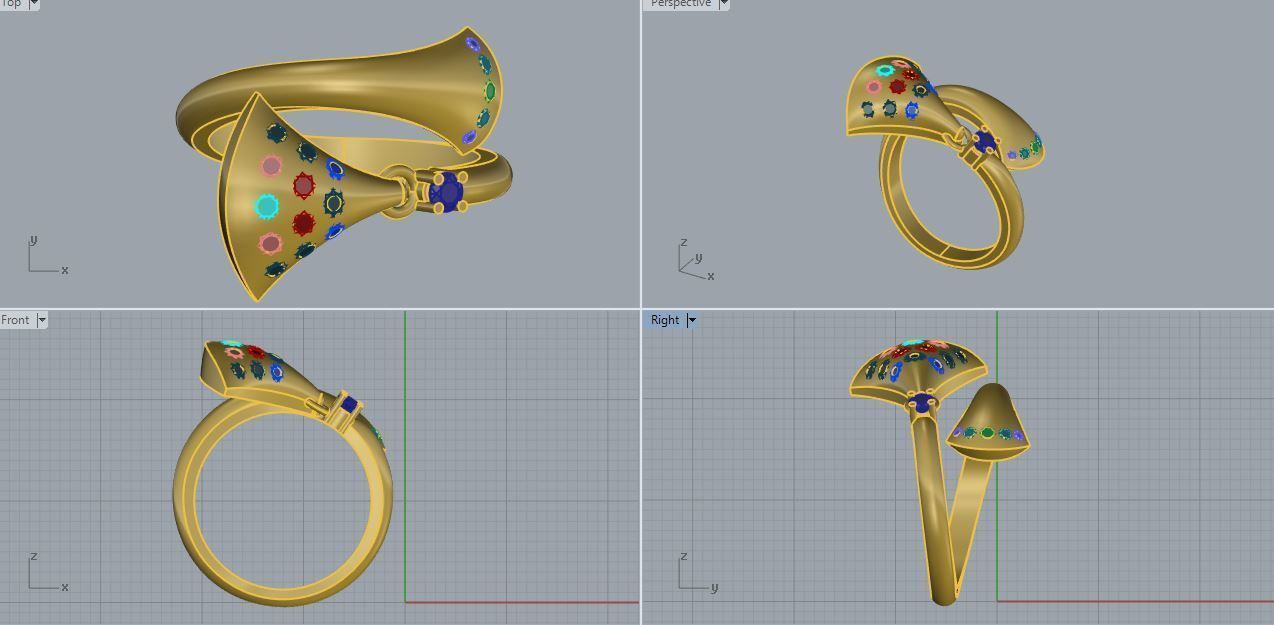The height and width of the screenshot is (625, 1274).
Task: Click the Top viewport title label
Action: tap(12, 4)
